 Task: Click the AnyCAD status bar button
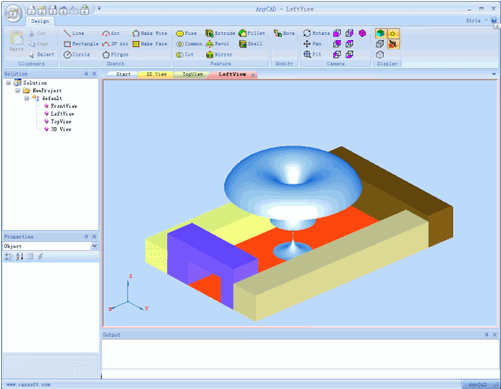pos(478,385)
